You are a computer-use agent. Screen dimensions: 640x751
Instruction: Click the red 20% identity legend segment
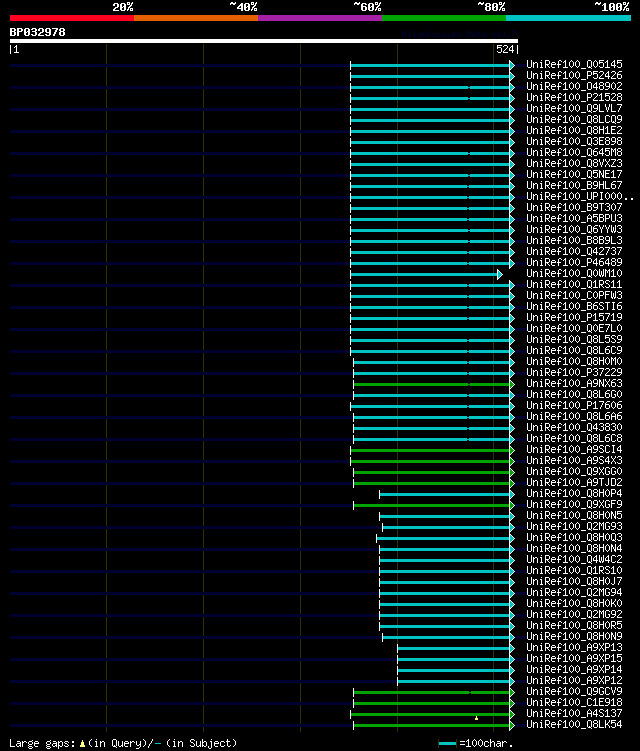(x=72, y=18)
